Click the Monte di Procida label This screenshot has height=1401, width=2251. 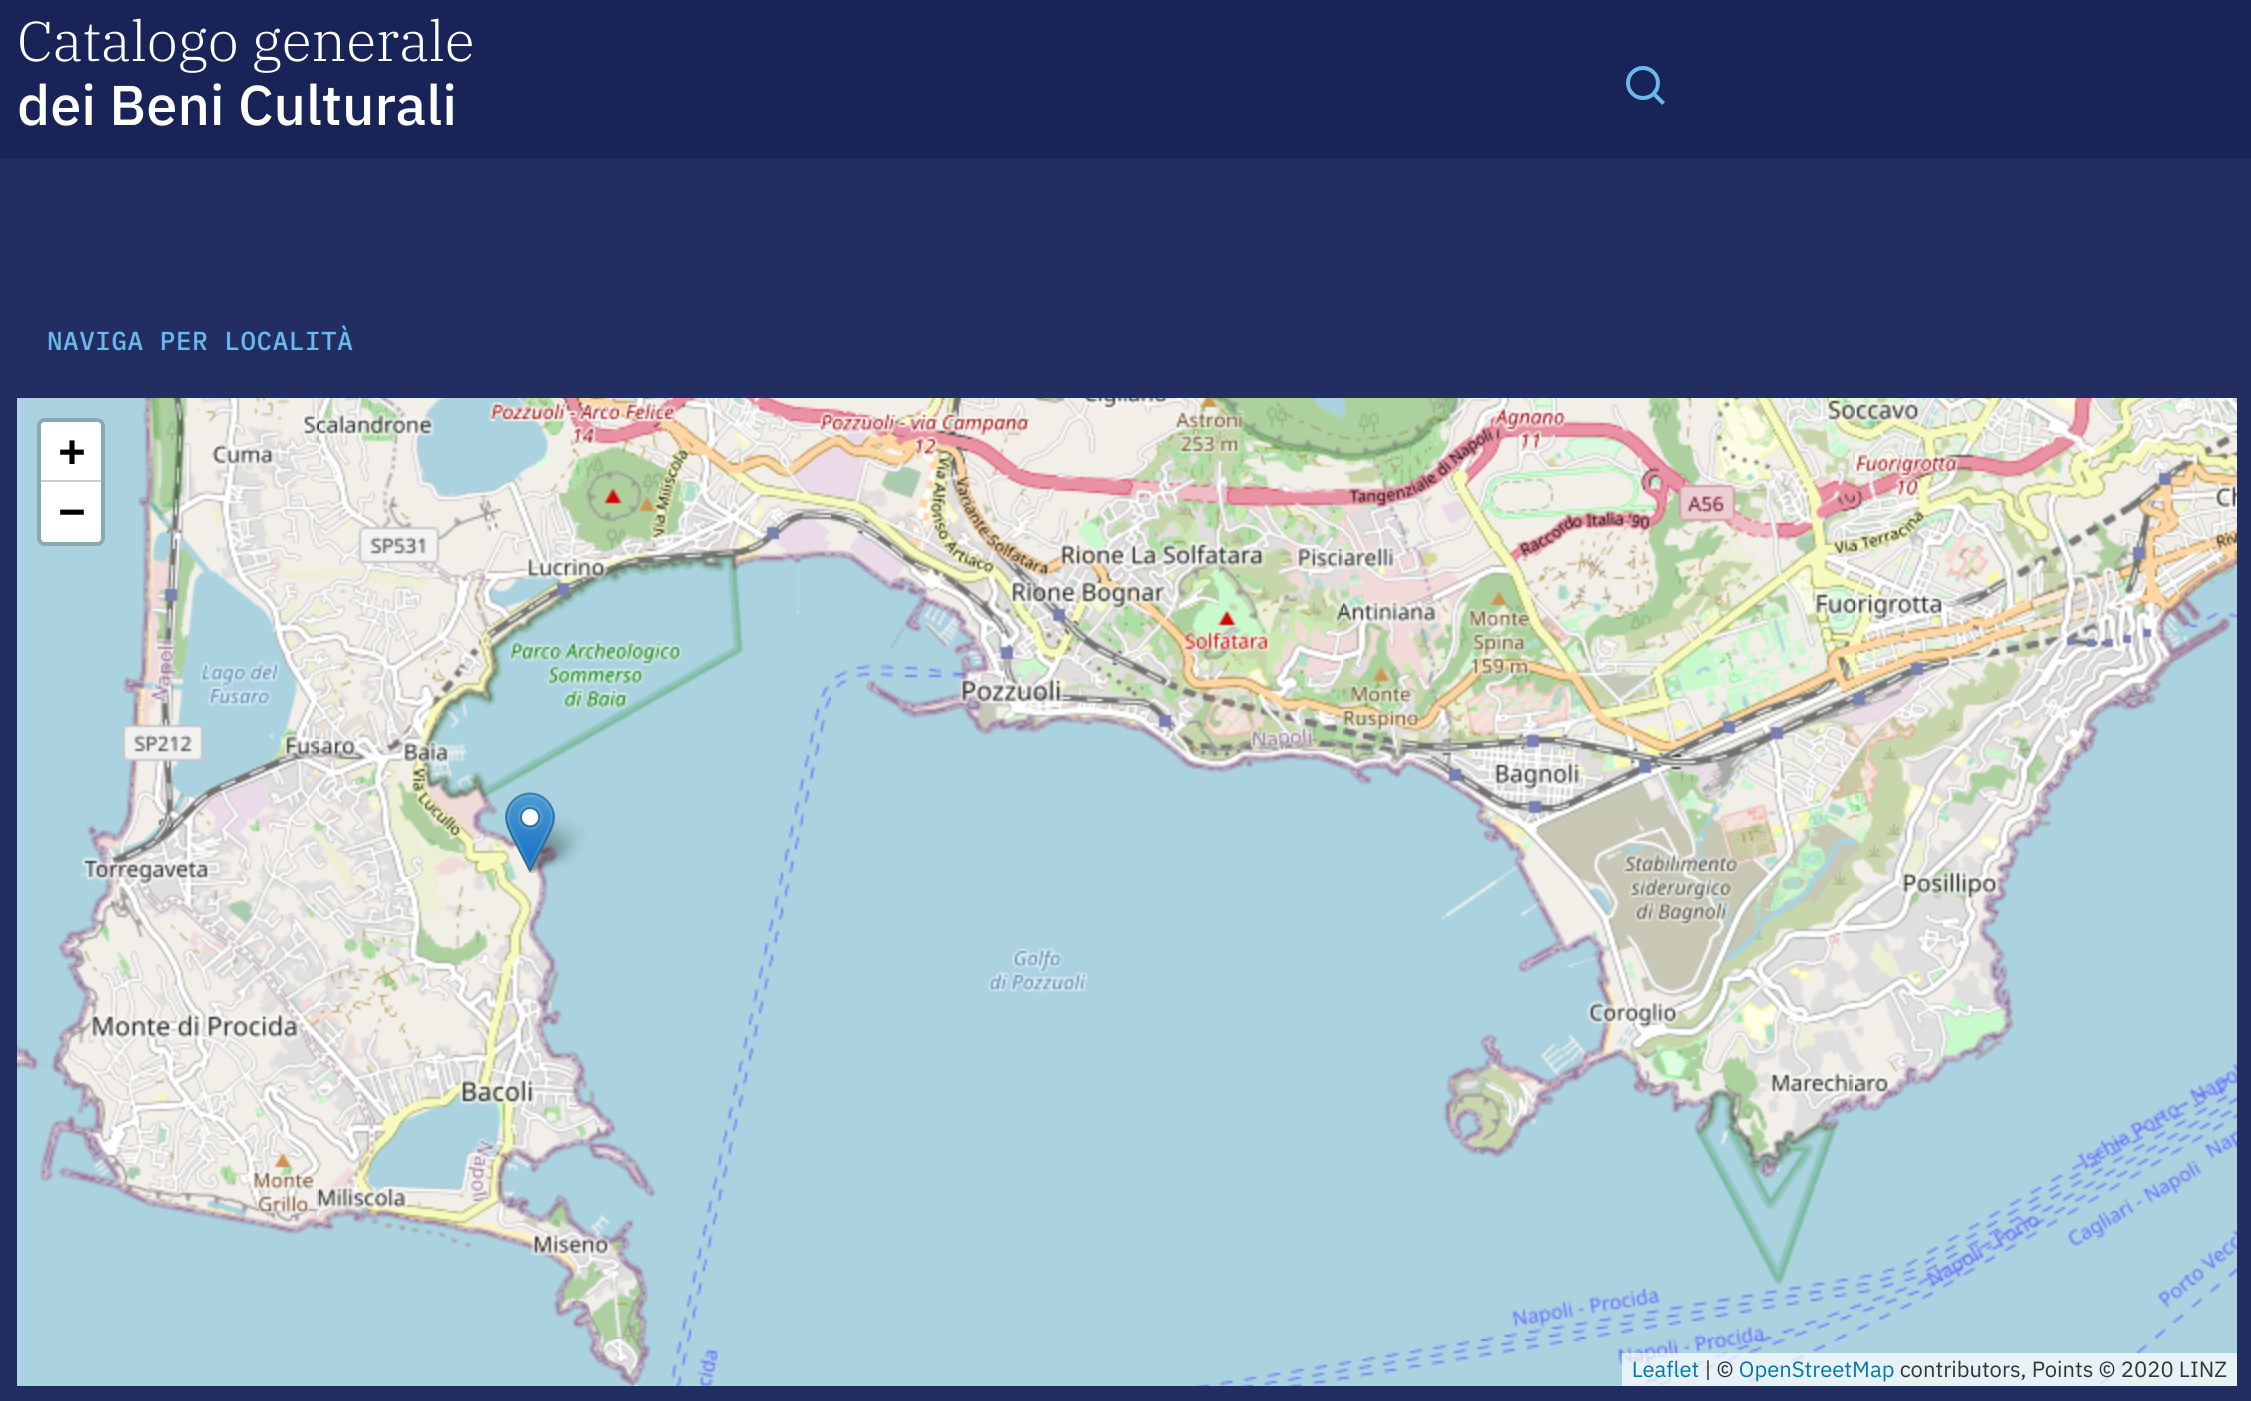pos(194,1026)
